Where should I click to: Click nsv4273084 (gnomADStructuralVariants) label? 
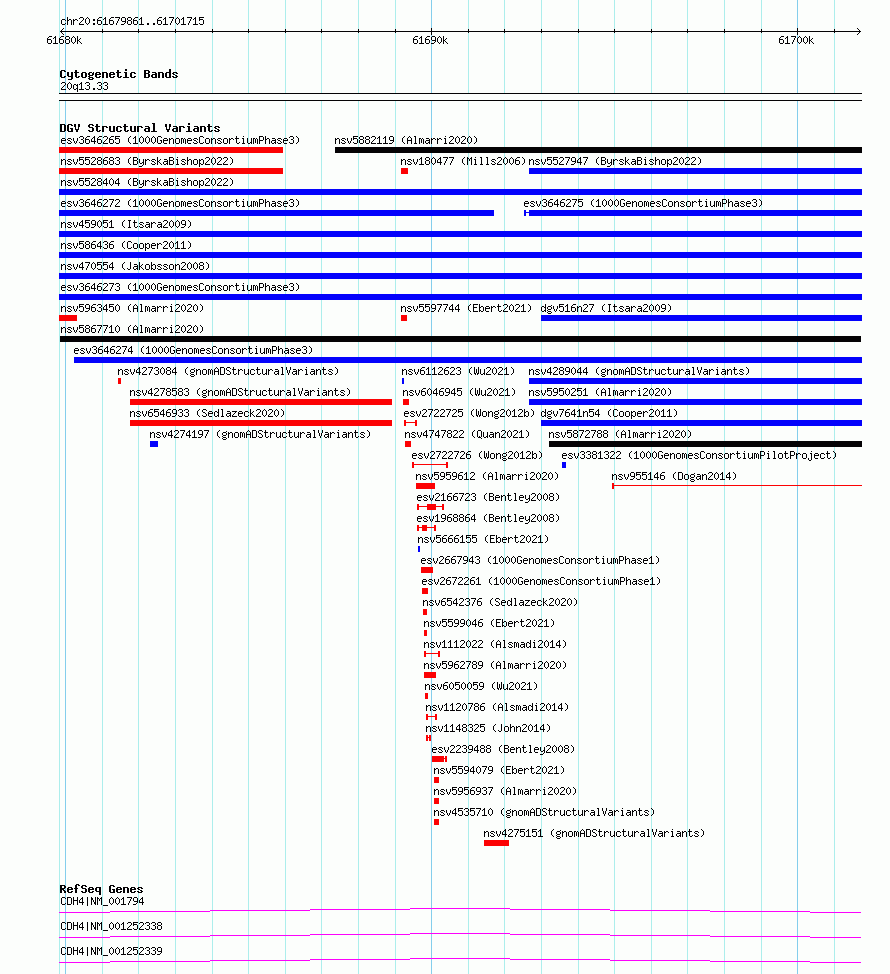(x=228, y=371)
